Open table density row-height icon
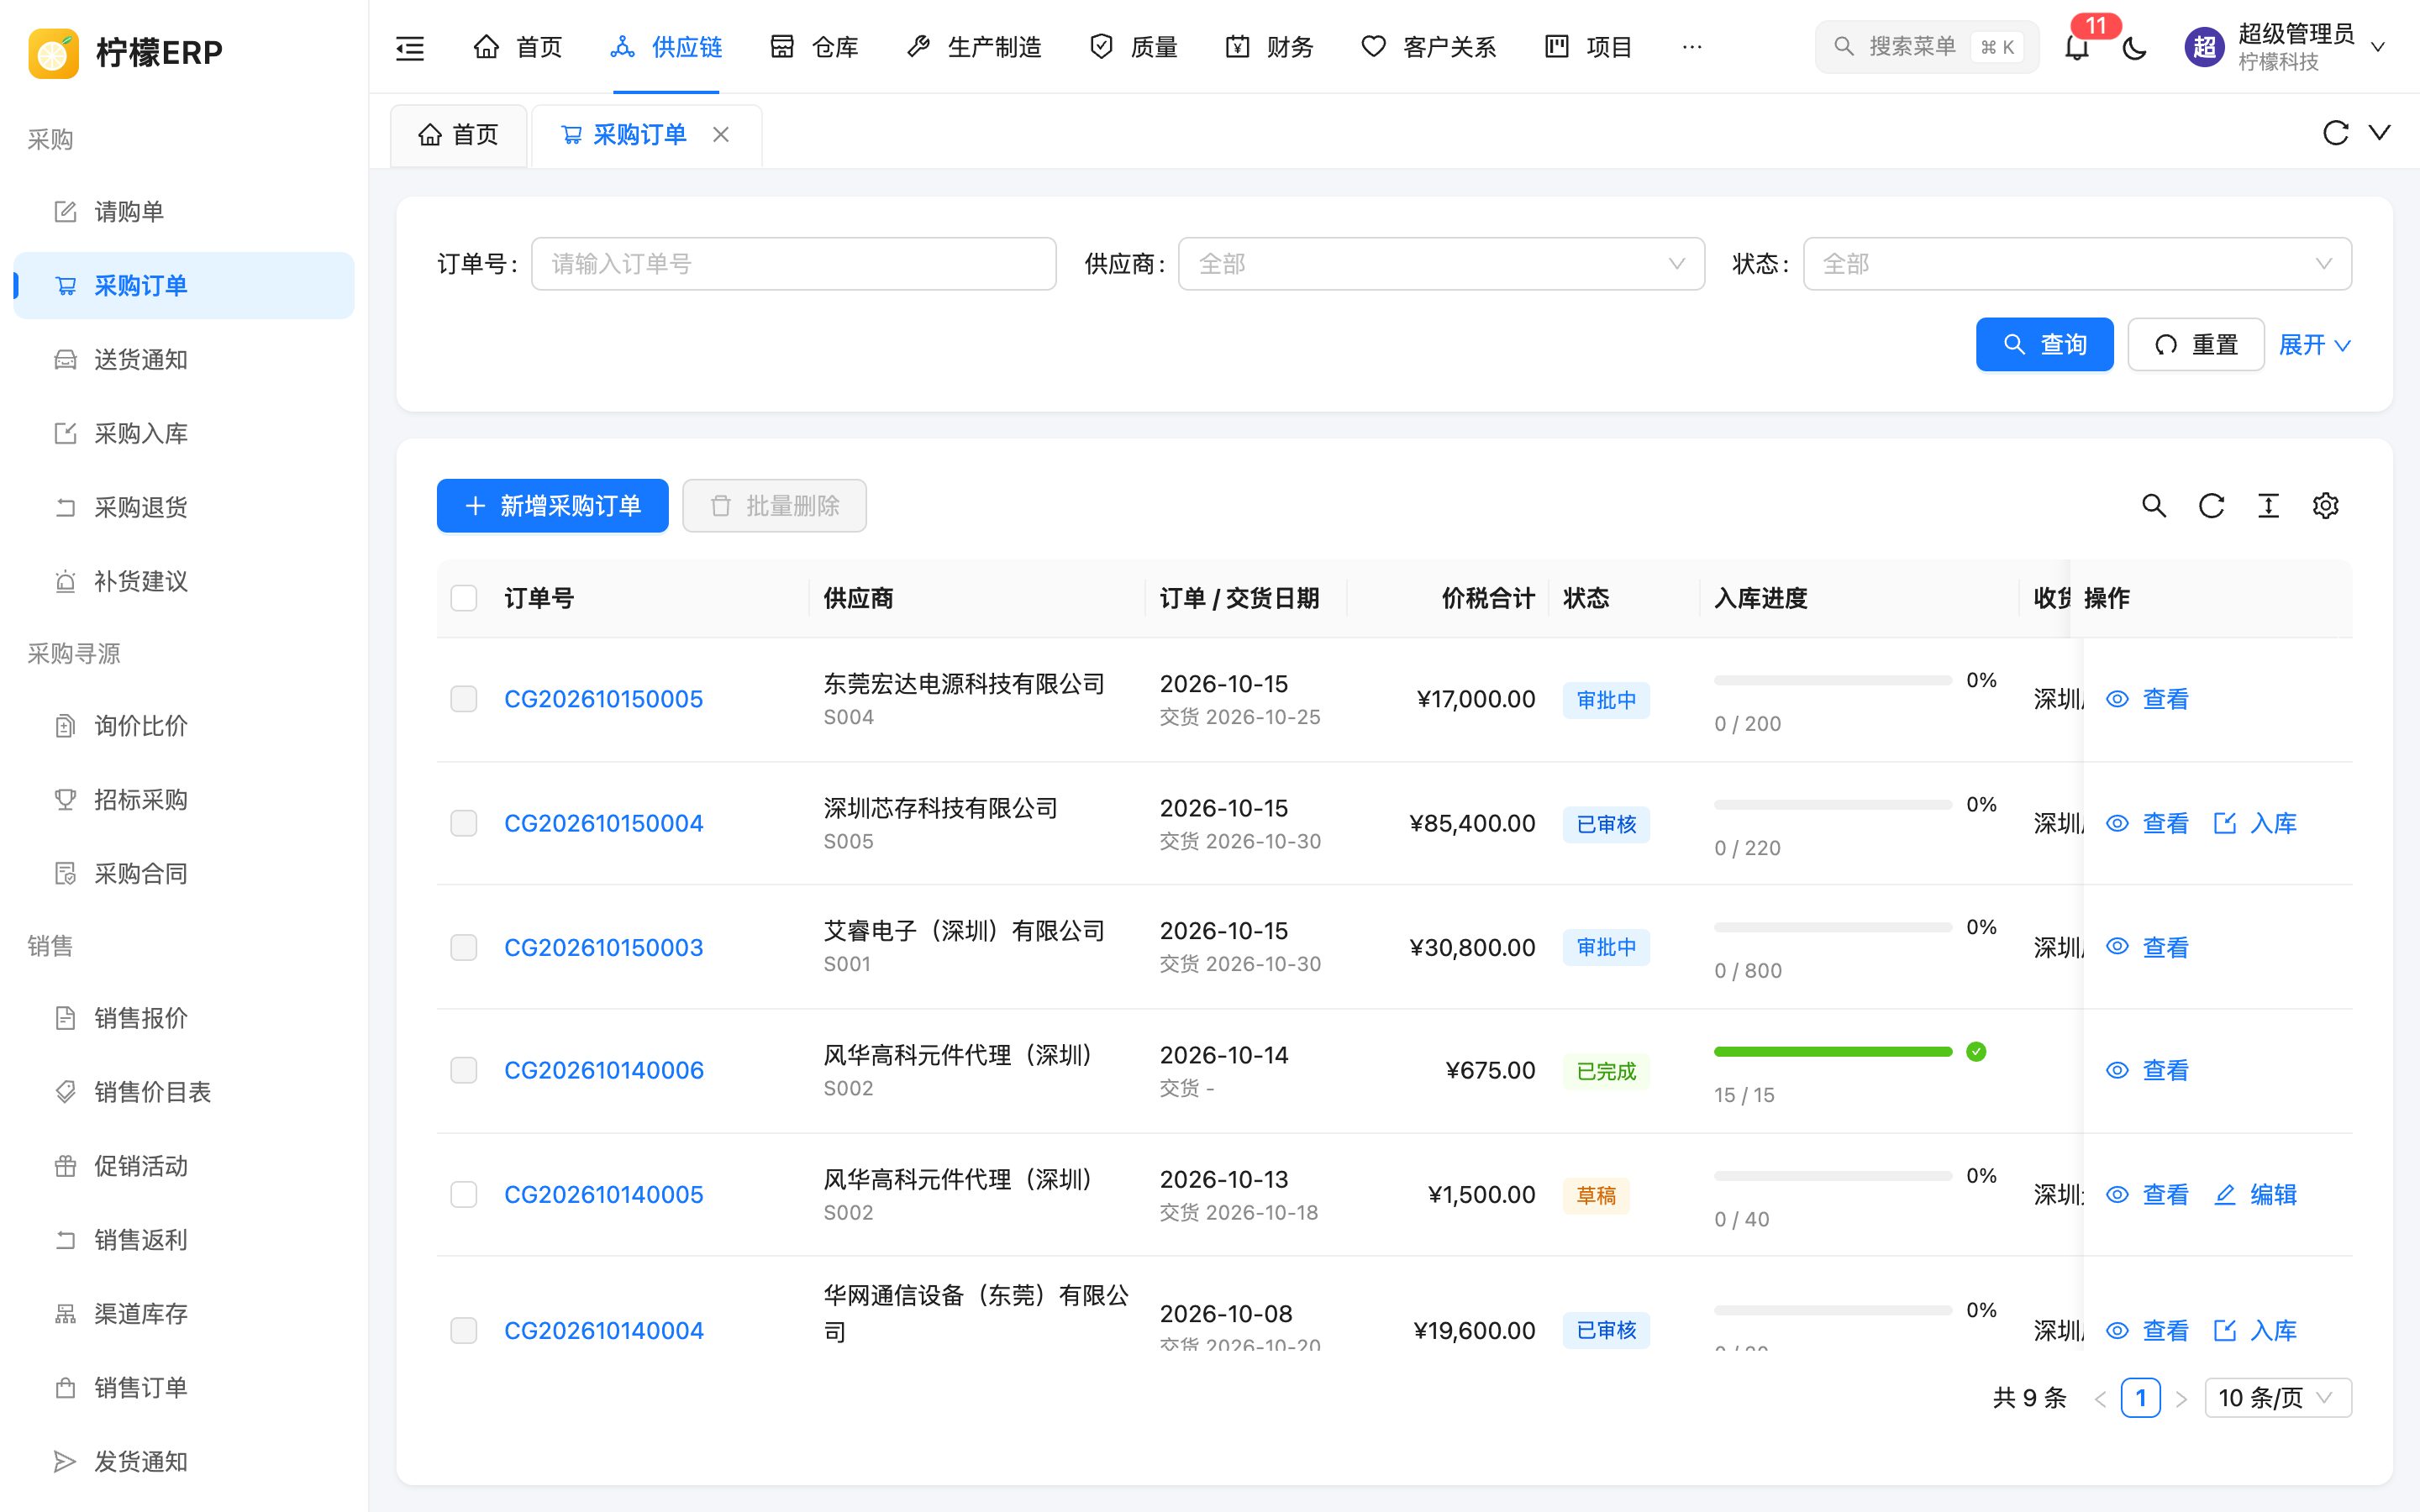Screen dimensions: 2420x1512 pos(2268,506)
